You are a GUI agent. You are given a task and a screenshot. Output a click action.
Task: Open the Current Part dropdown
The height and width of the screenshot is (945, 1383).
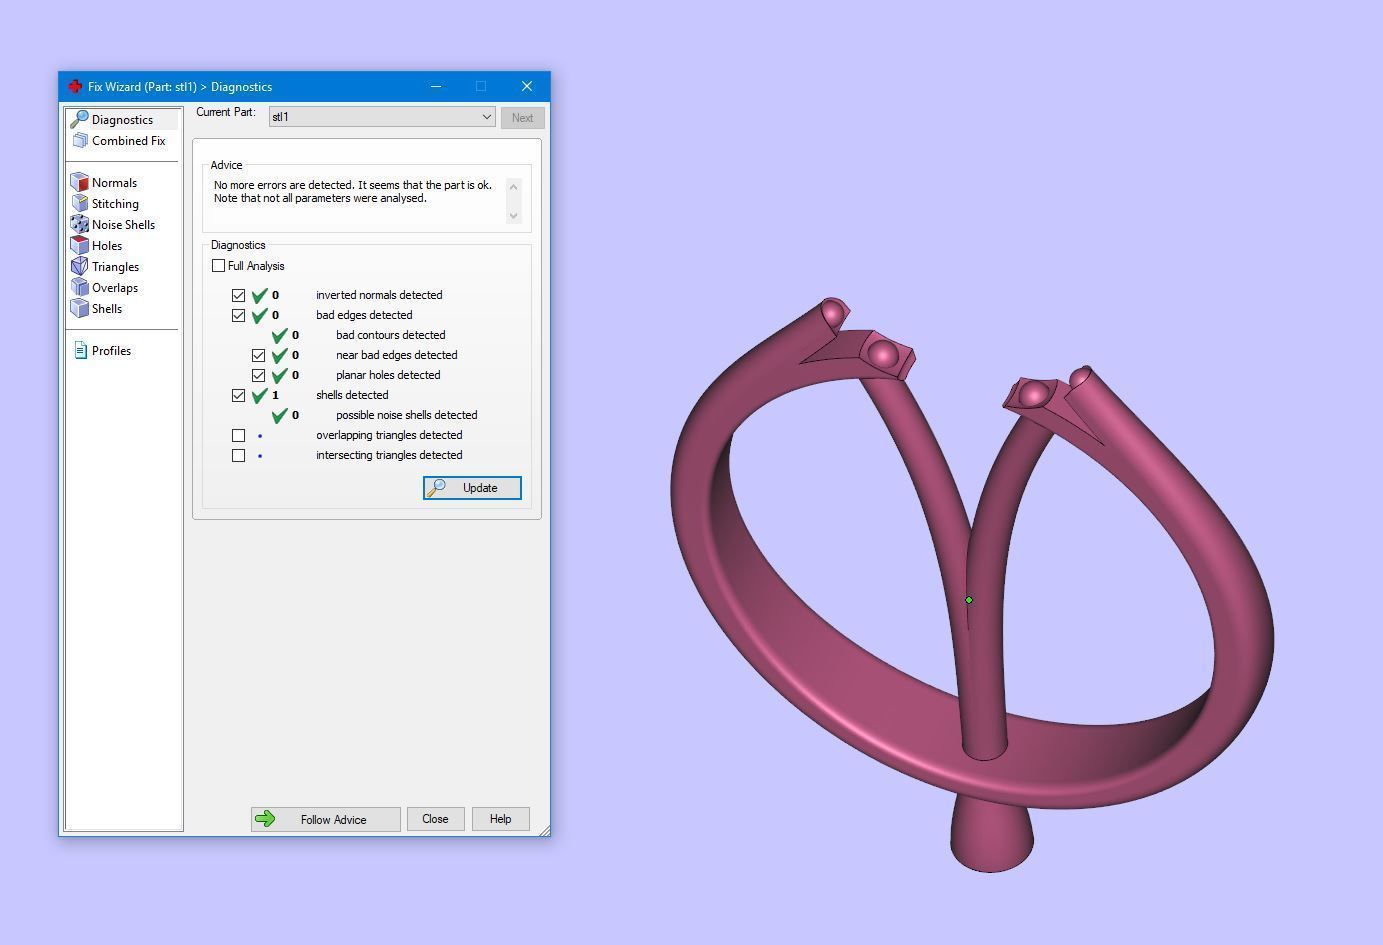pos(382,117)
